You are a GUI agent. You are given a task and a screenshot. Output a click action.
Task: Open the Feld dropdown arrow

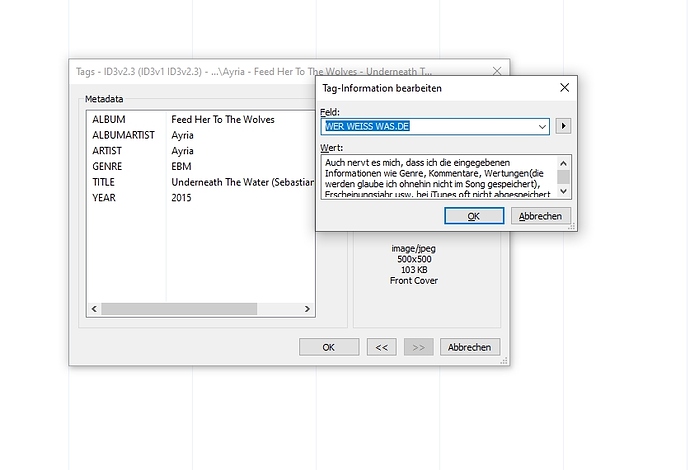pos(542,127)
